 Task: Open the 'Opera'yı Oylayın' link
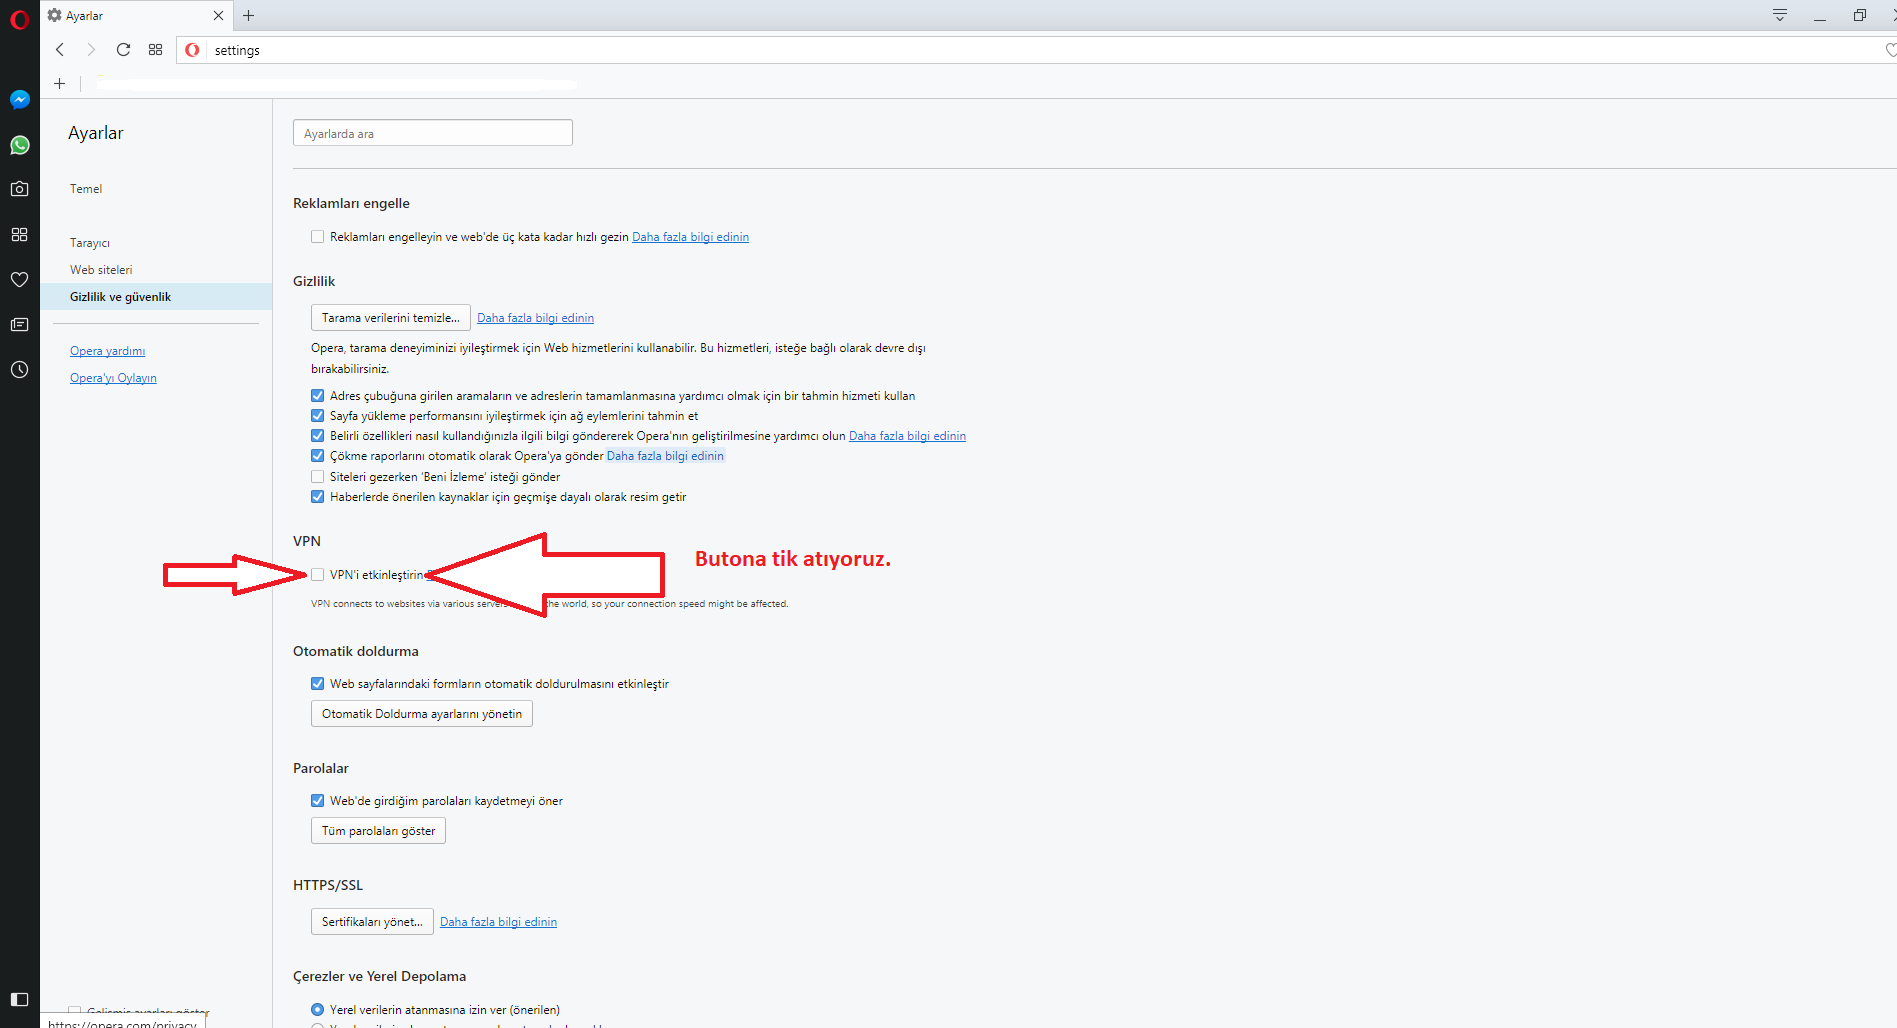pyautogui.click(x=113, y=378)
